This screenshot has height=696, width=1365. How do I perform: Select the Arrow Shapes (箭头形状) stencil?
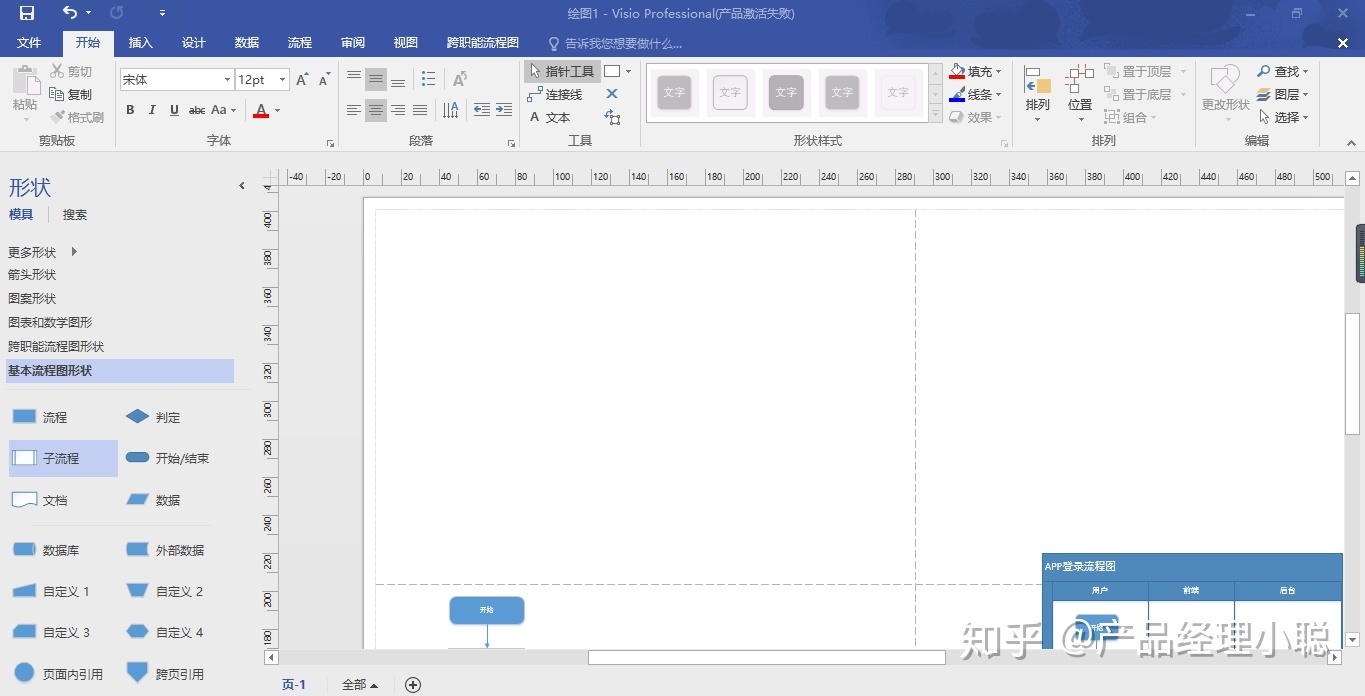point(32,274)
